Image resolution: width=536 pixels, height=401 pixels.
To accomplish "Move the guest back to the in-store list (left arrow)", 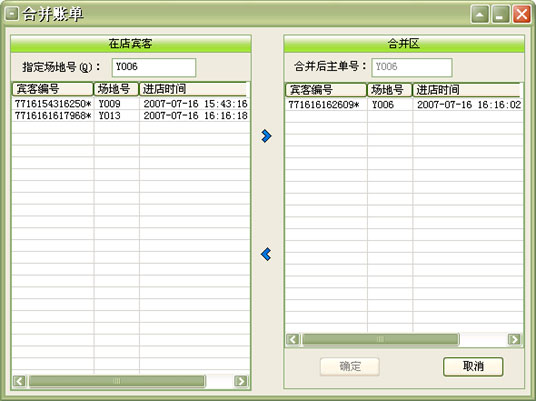I will click(266, 254).
